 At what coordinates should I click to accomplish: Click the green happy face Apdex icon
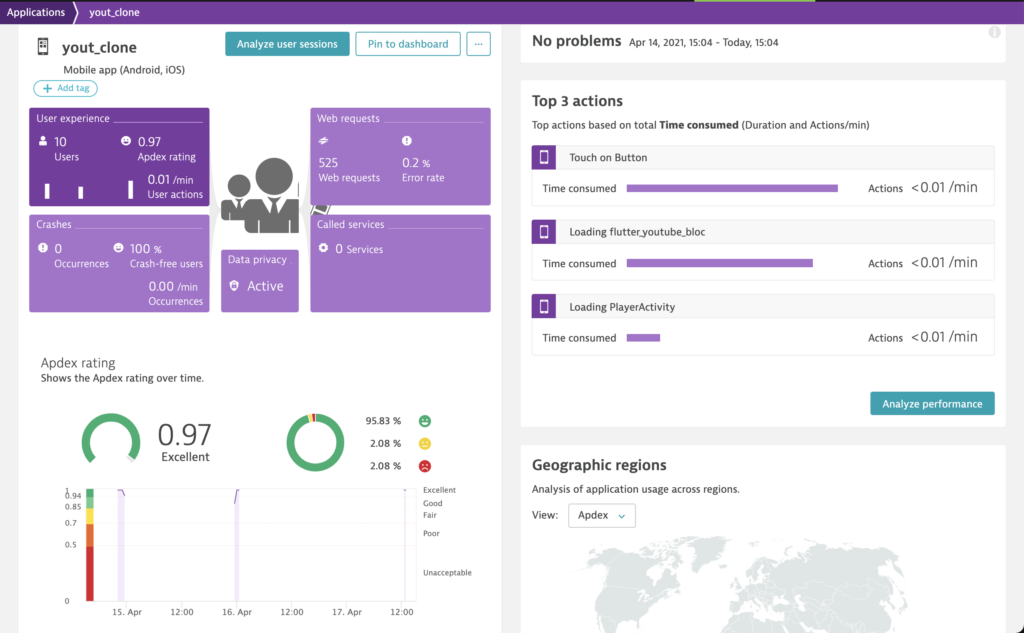(x=425, y=421)
